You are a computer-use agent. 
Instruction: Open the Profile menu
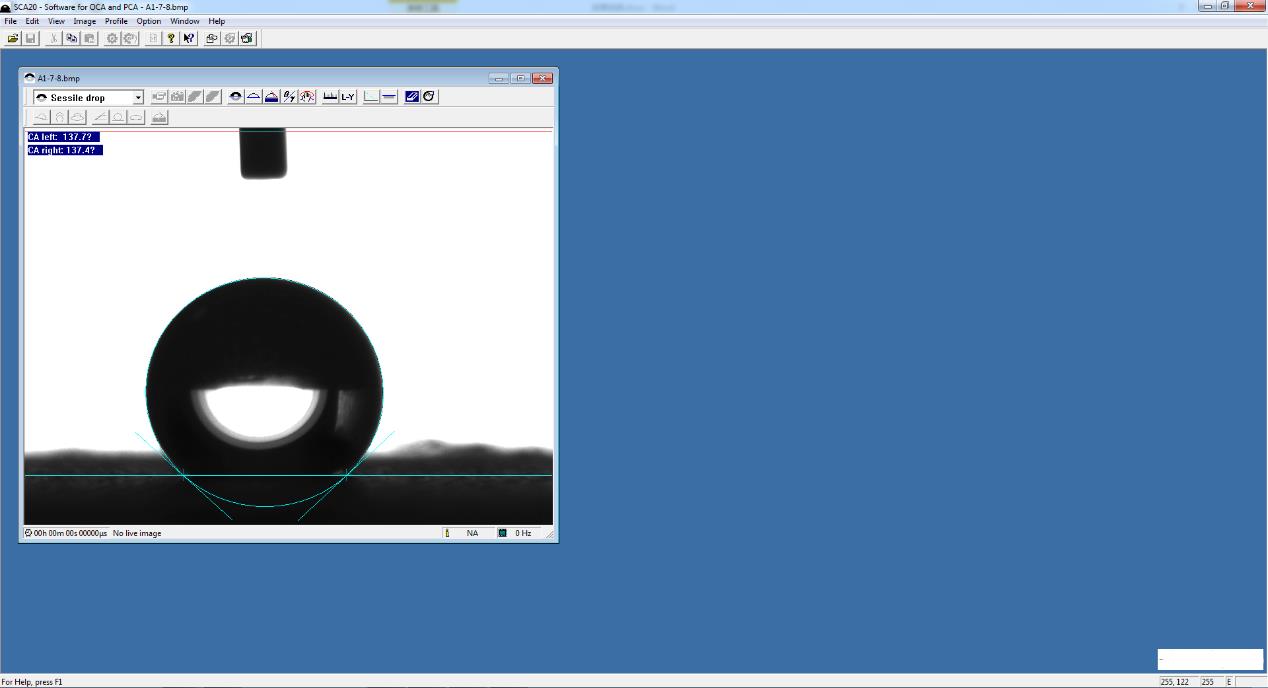pos(116,21)
